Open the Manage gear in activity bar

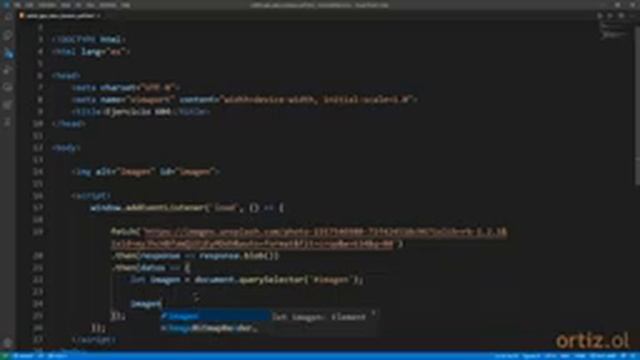pos(8,342)
